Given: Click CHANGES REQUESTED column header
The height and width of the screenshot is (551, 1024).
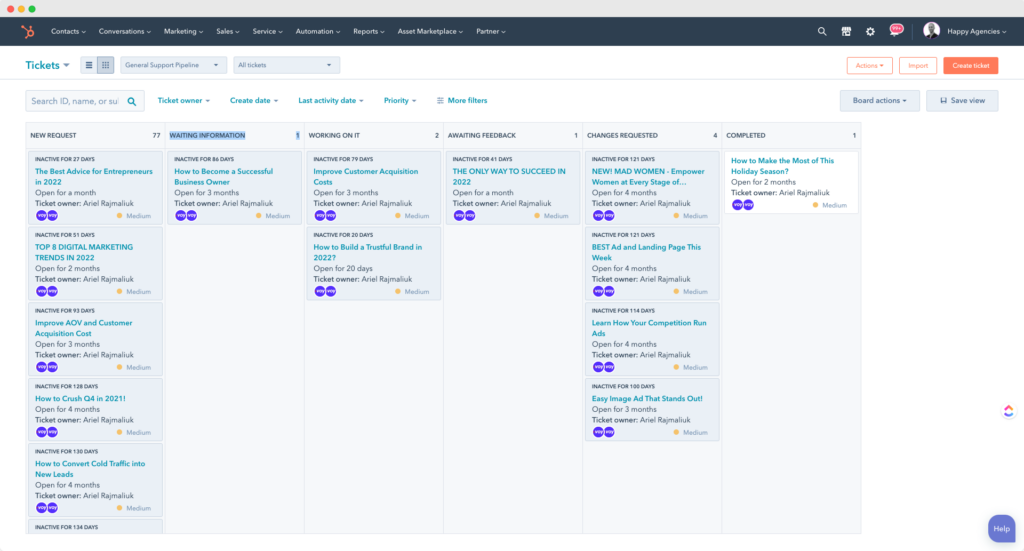Looking at the screenshot, I should 622,135.
